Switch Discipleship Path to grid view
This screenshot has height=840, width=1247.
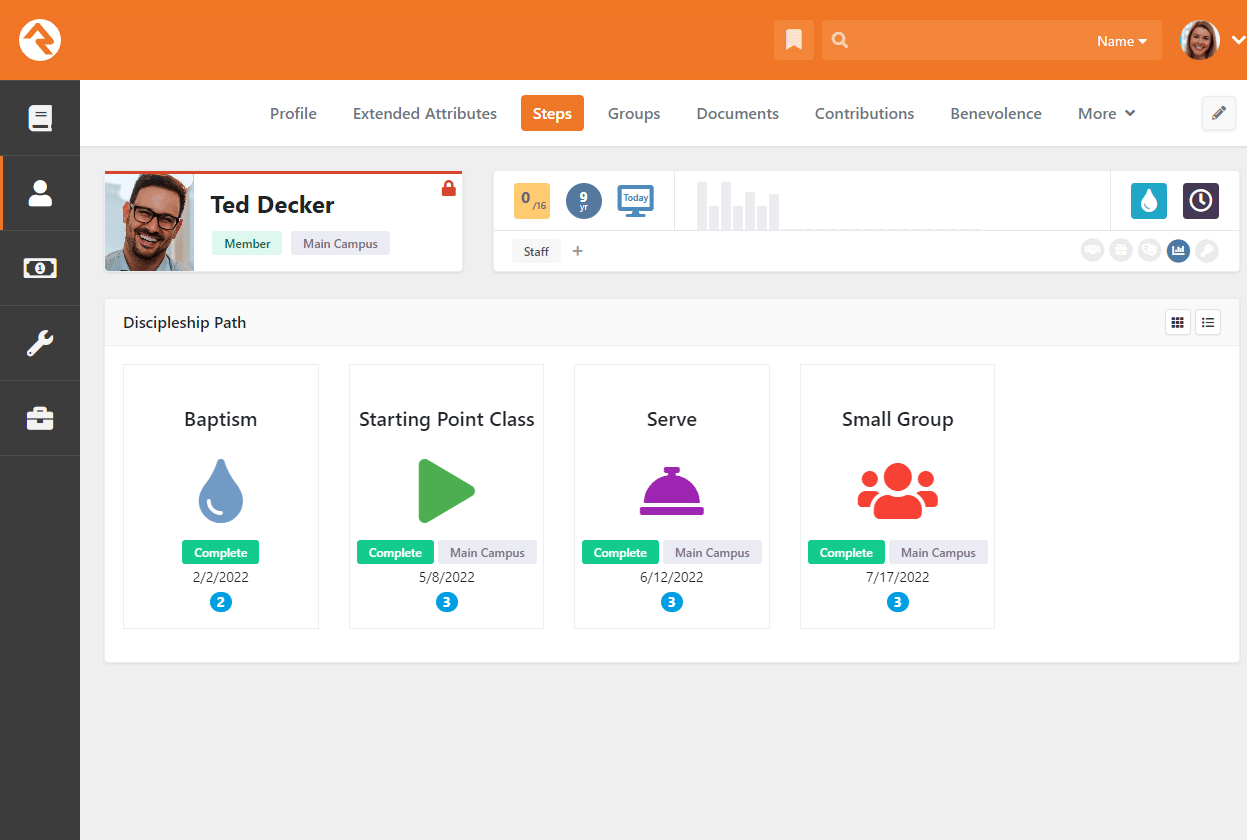[x=1178, y=322]
